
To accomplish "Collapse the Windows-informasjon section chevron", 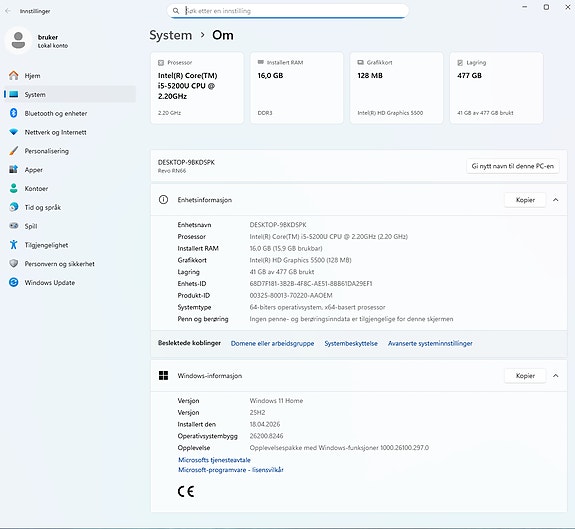I will pos(556,376).
